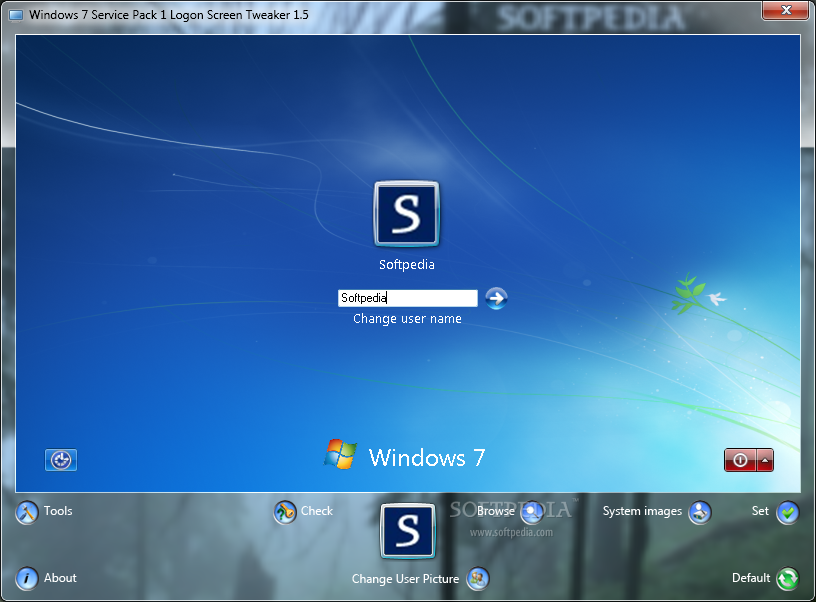Close the Logon Screen Tweaker window
The image size is (816, 602).
786,10
